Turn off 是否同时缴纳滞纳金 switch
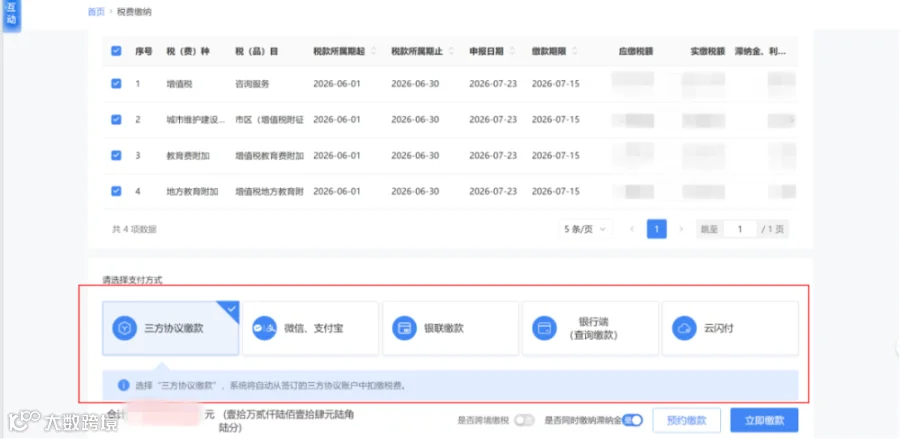 (633, 420)
